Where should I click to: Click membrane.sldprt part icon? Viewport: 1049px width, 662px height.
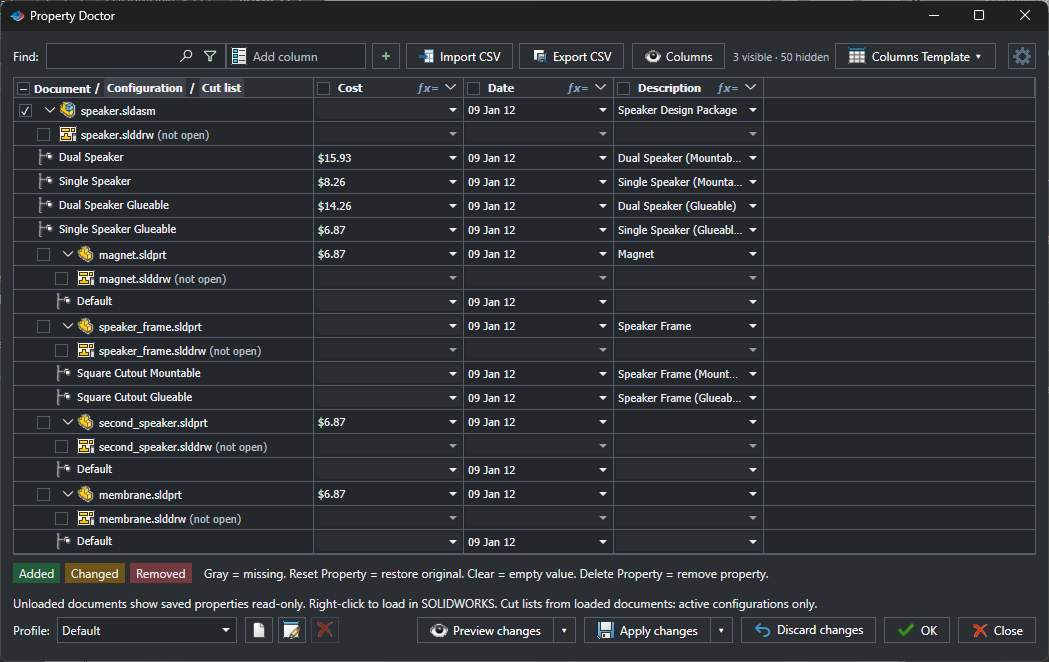[x=86, y=494]
